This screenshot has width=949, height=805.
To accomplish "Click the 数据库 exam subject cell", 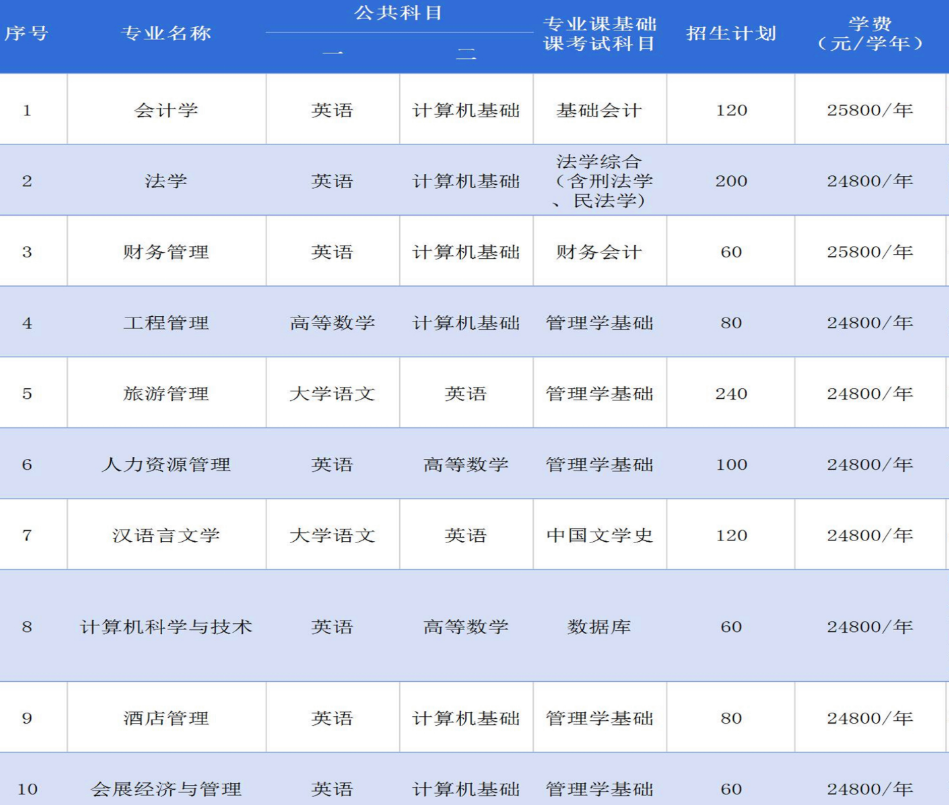I will (x=599, y=627).
